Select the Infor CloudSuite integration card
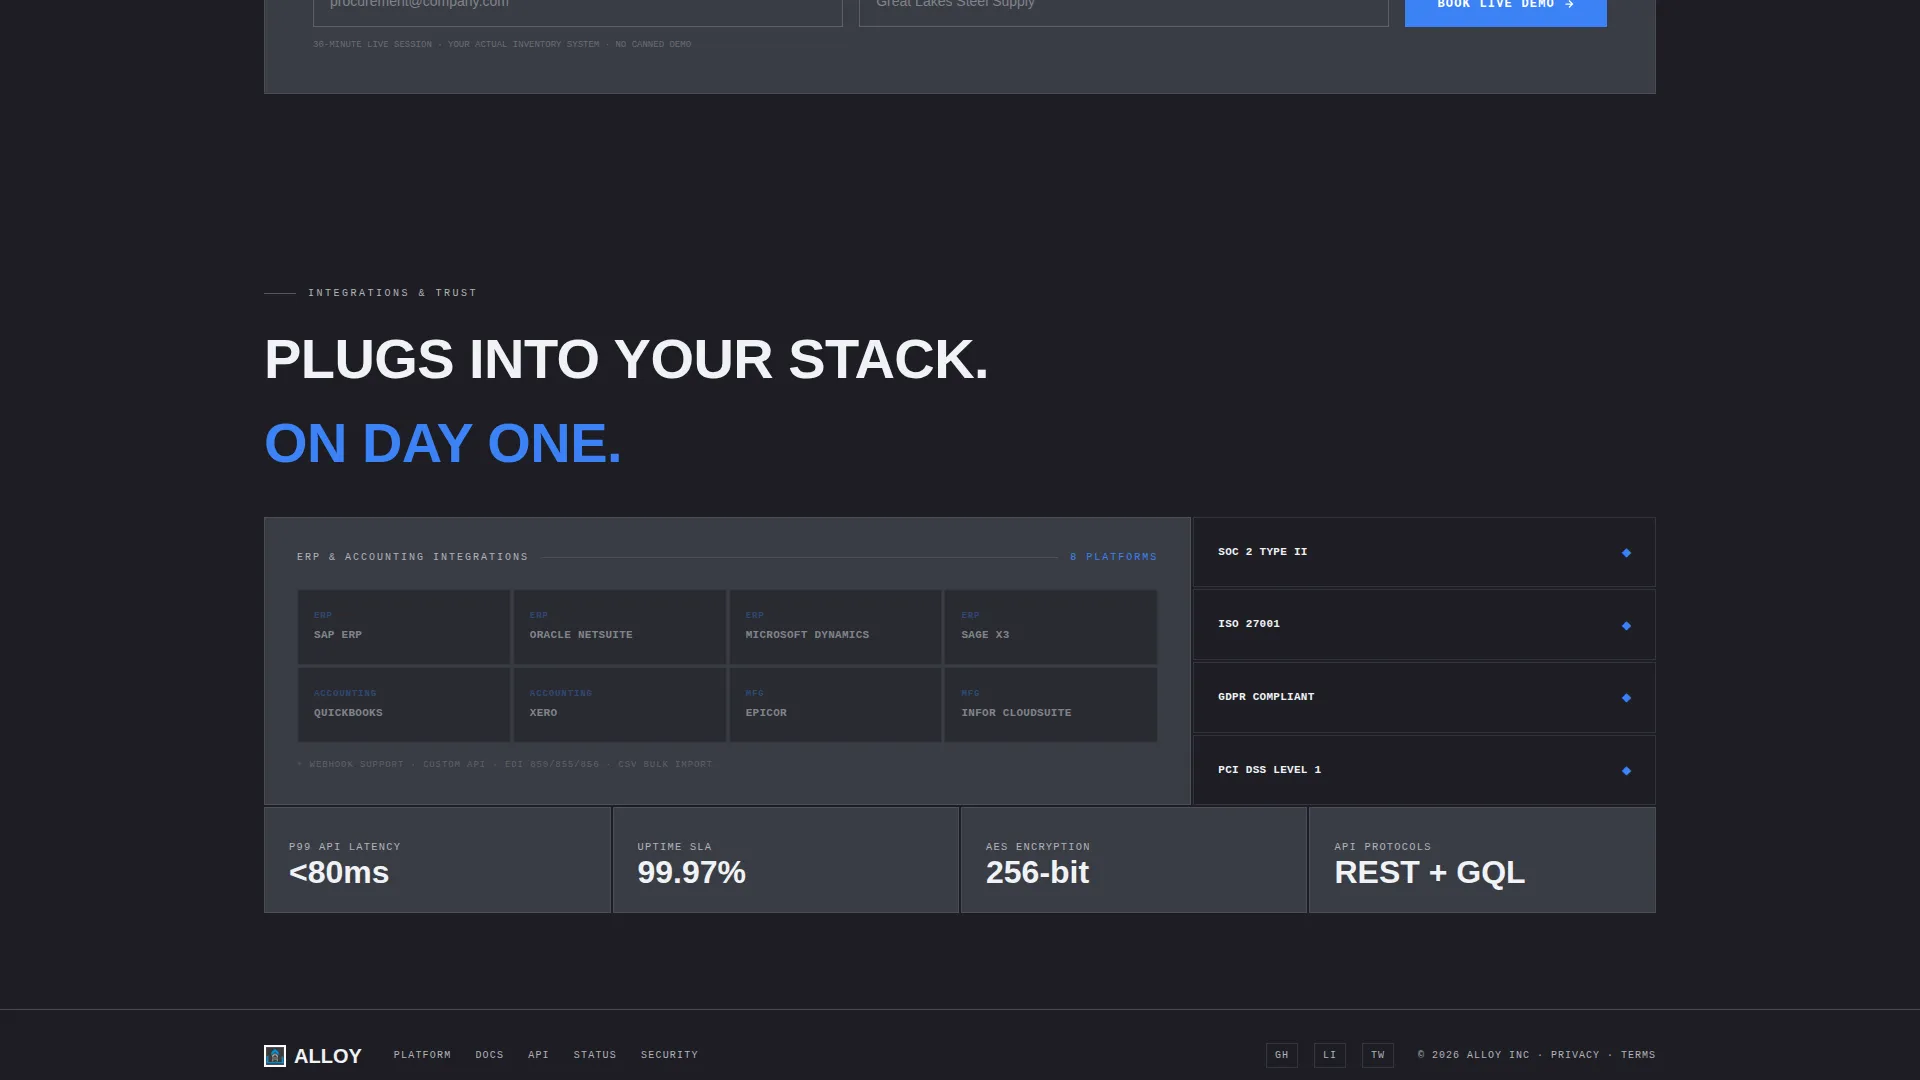 click(x=1051, y=705)
